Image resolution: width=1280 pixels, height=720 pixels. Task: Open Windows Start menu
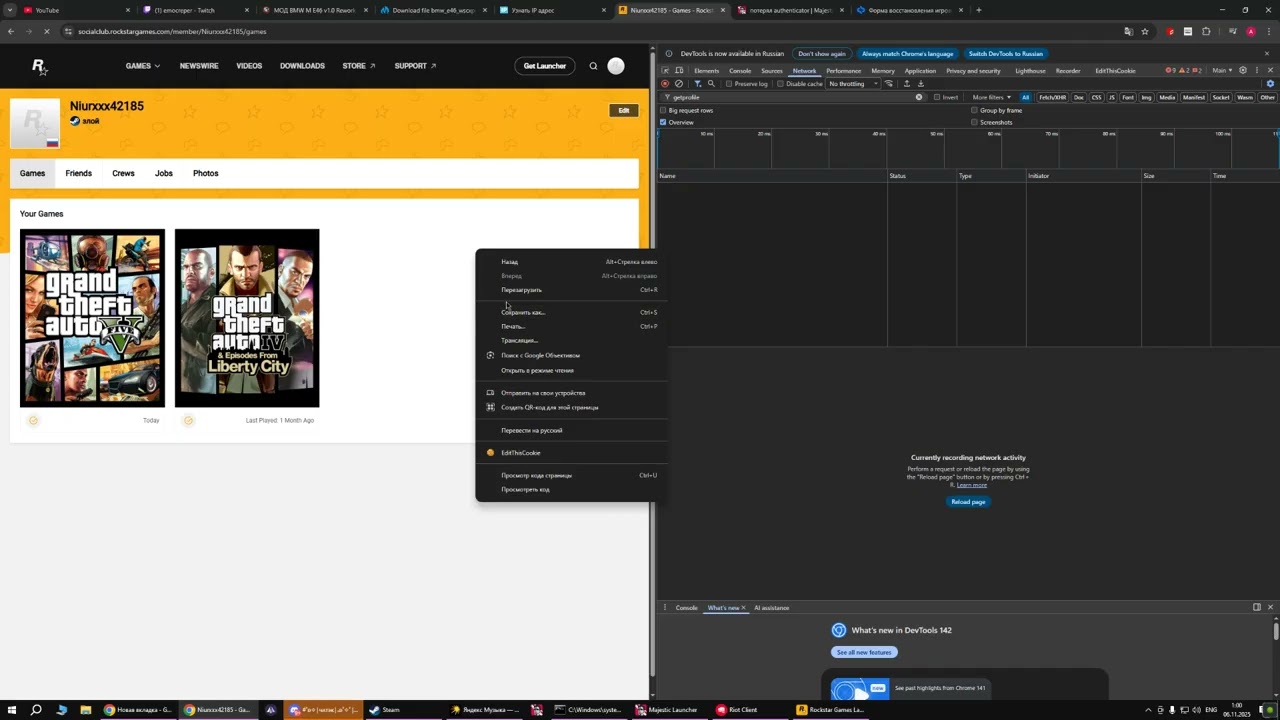[11, 710]
